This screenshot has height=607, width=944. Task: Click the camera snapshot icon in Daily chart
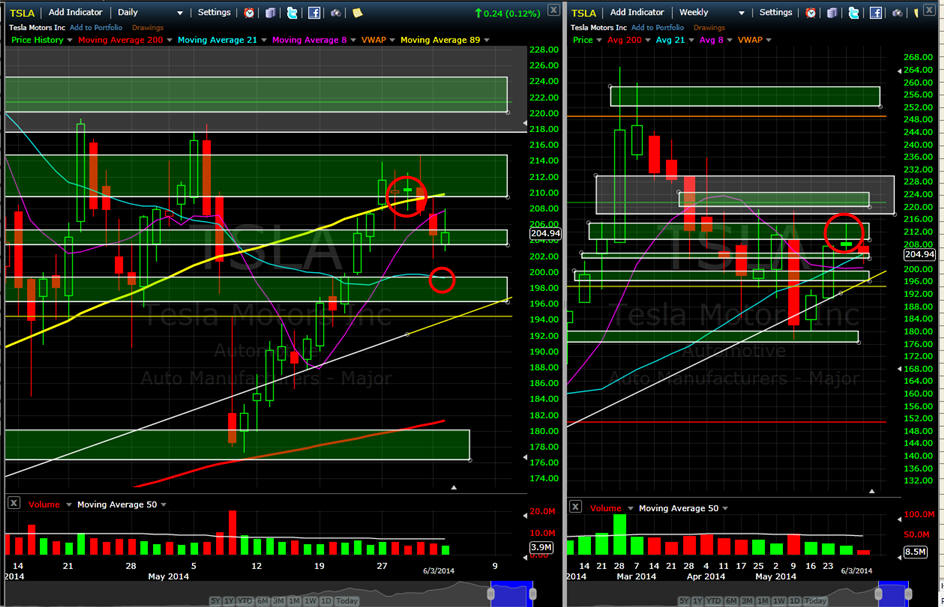335,12
